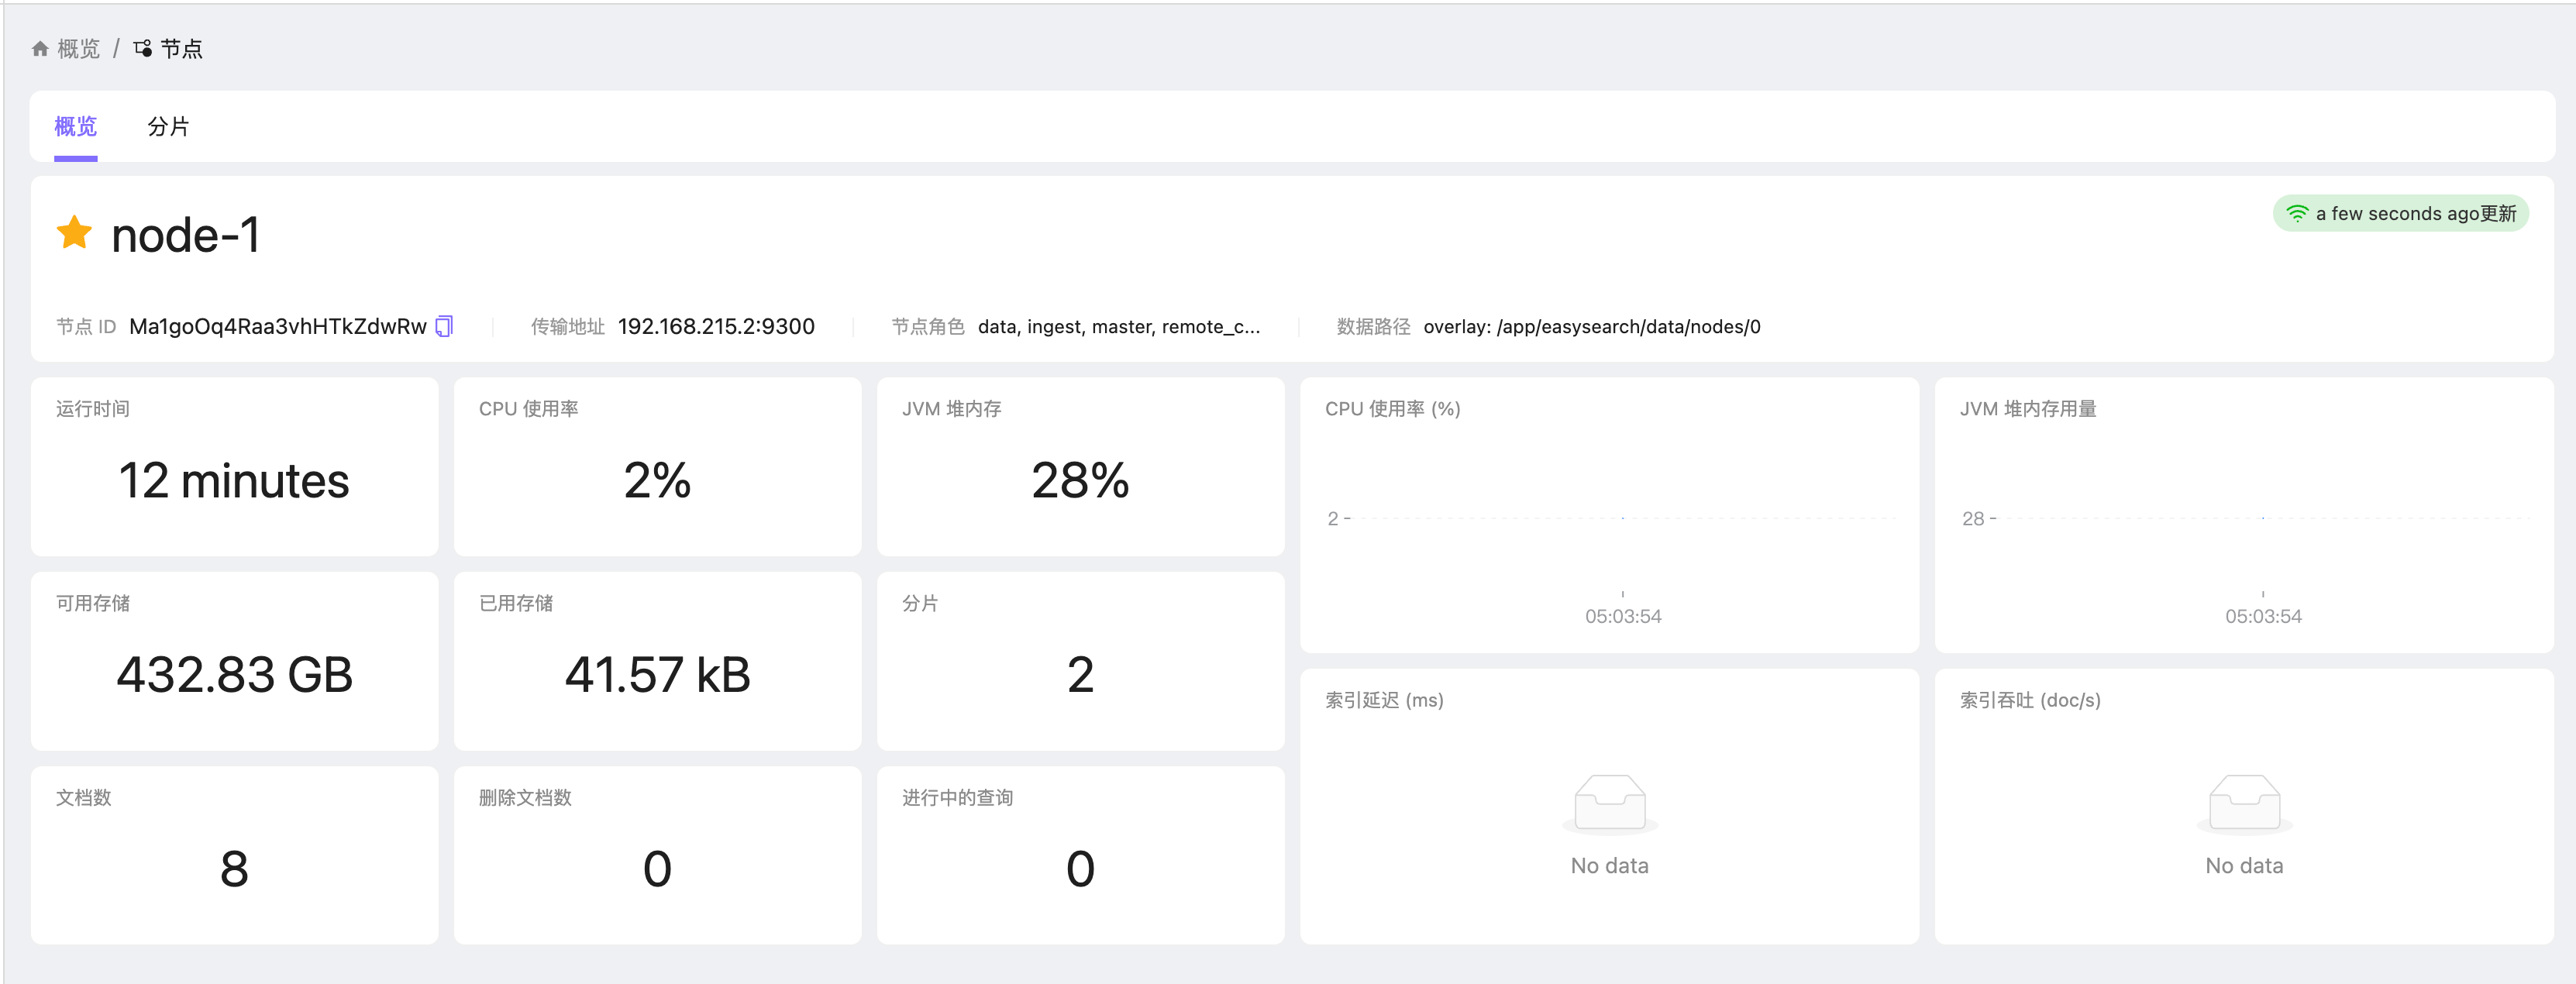Toggle the yellow favorite star for node-1

point(74,233)
